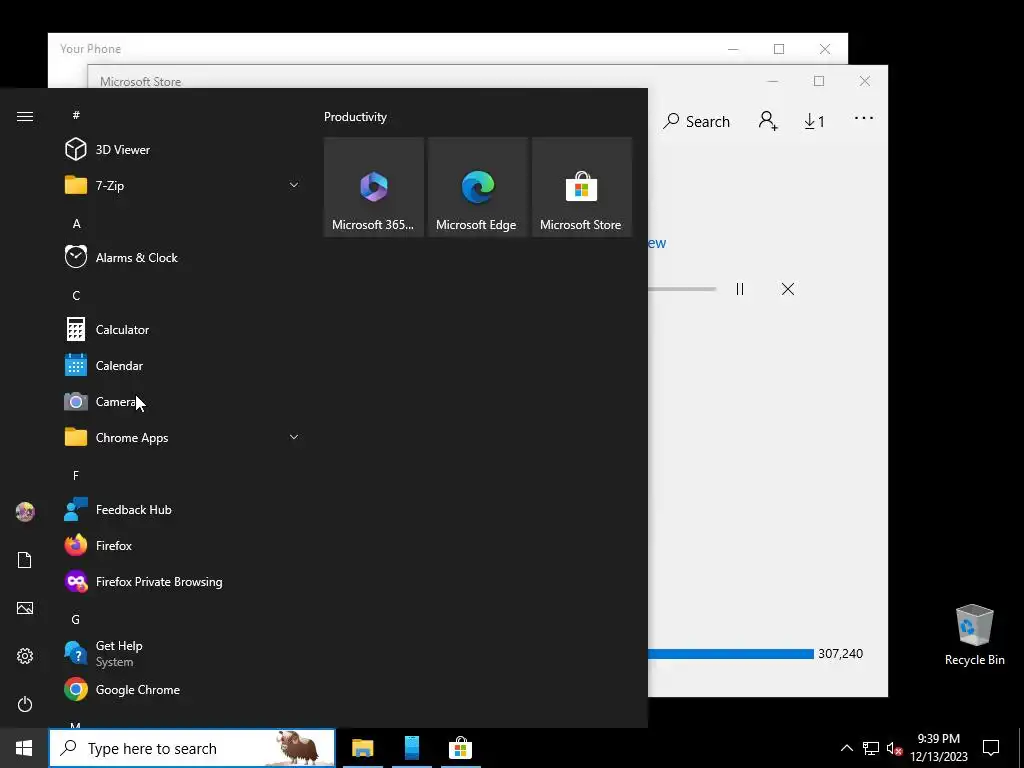The height and width of the screenshot is (768, 1024).
Task: Click the letter C section header
Action: point(76,295)
